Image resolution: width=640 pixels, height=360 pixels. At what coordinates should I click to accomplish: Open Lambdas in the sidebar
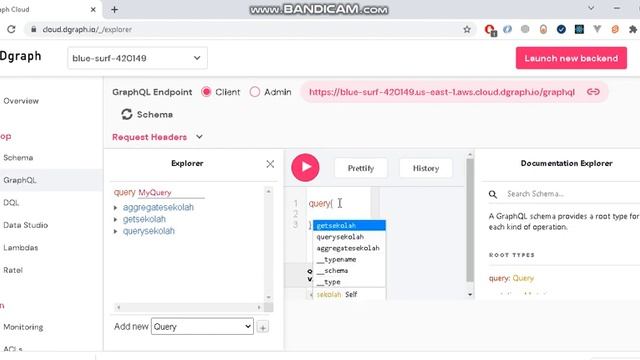(x=20, y=247)
